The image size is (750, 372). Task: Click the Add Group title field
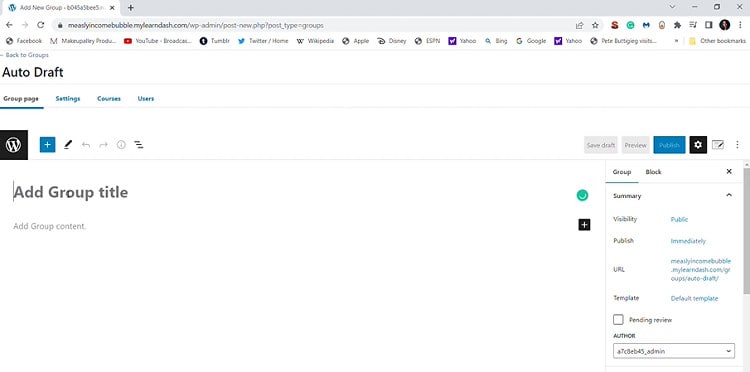(71, 192)
